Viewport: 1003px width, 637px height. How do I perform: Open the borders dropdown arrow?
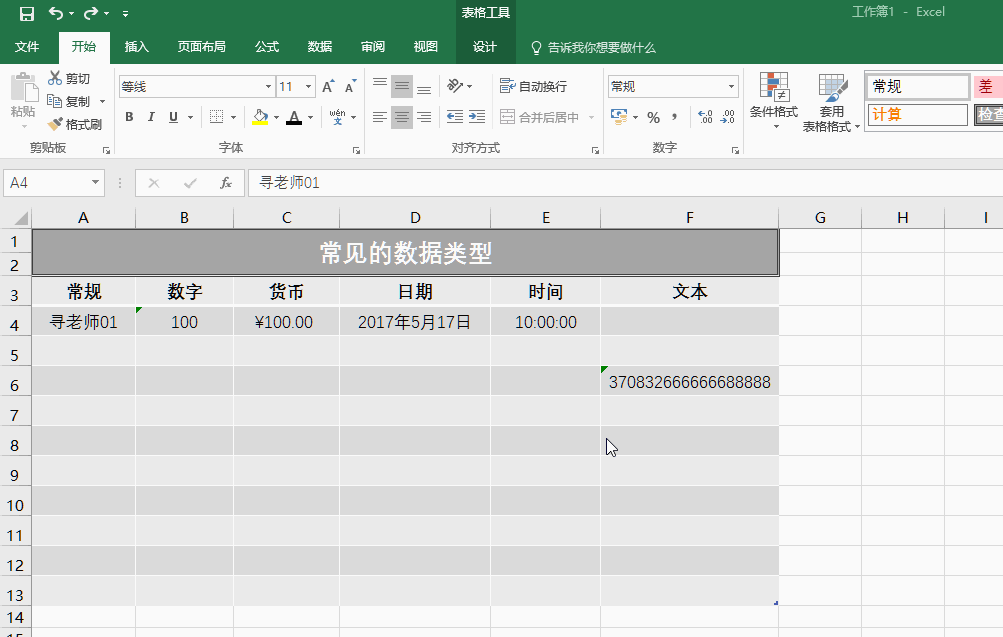pos(233,117)
